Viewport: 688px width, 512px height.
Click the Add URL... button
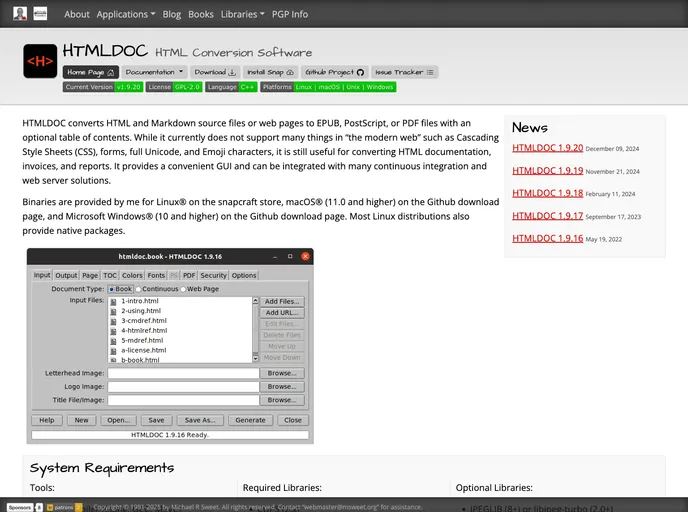click(282, 313)
